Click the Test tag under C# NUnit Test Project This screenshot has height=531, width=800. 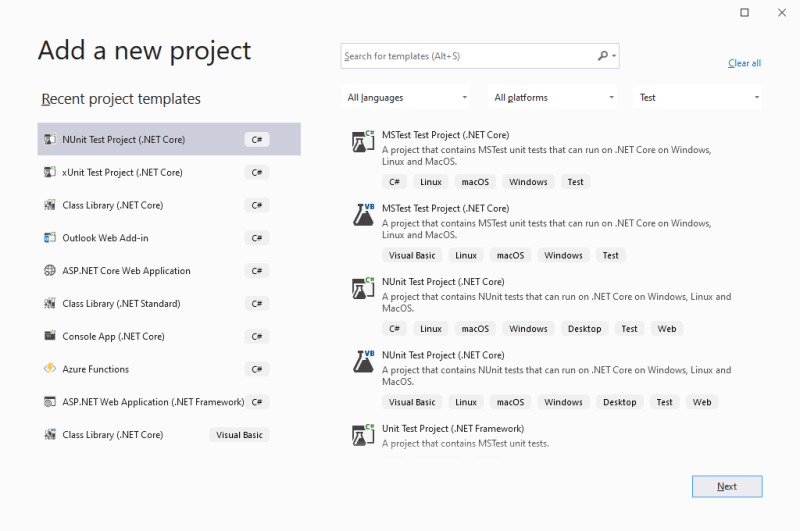click(x=629, y=329)
